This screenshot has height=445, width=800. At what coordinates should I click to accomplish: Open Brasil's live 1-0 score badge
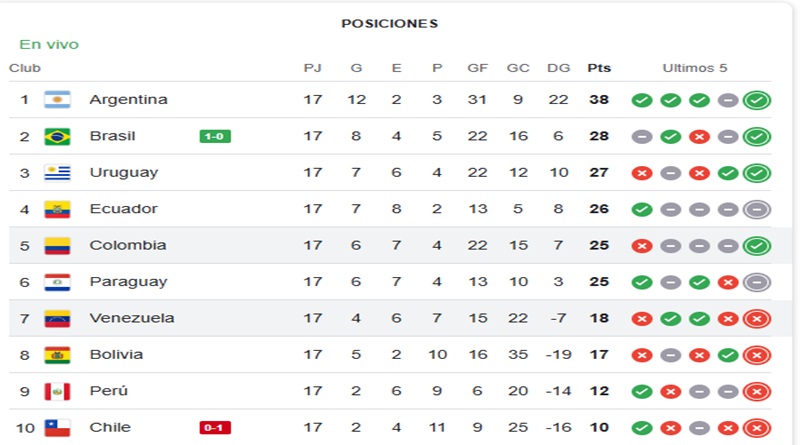click(x=215, y=136)
